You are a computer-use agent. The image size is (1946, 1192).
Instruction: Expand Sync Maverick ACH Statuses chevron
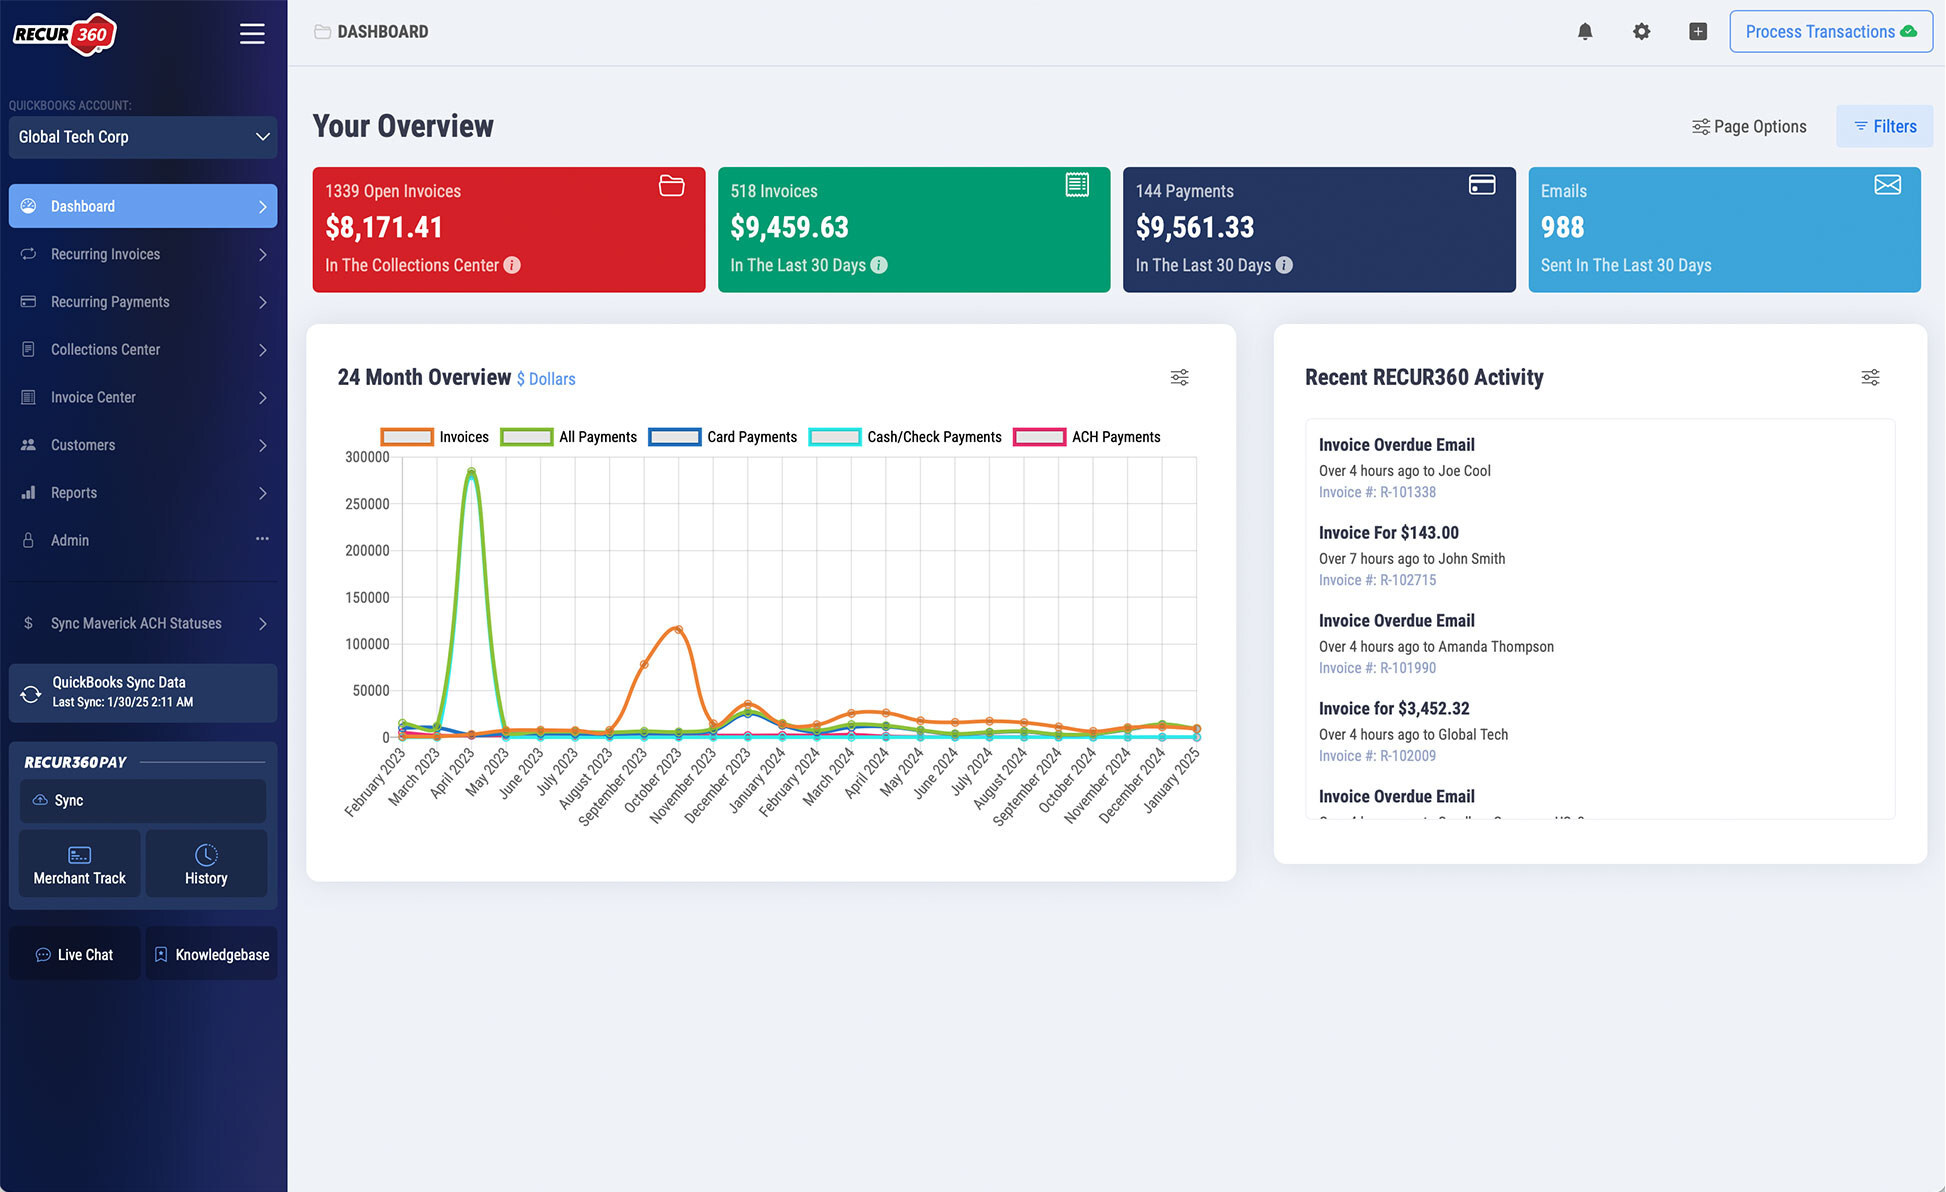tap(262, 623)
